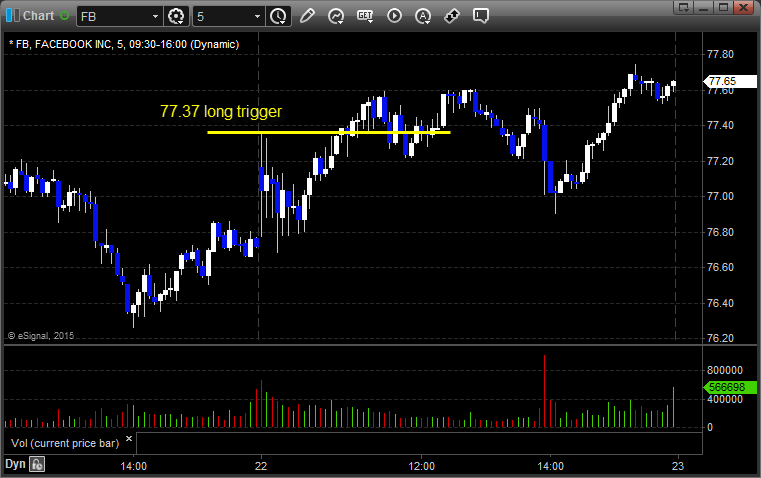The width and height of the screenshot is (761, 478).
Task: Select the pencil drawing tool
Action: coord(307,16)
